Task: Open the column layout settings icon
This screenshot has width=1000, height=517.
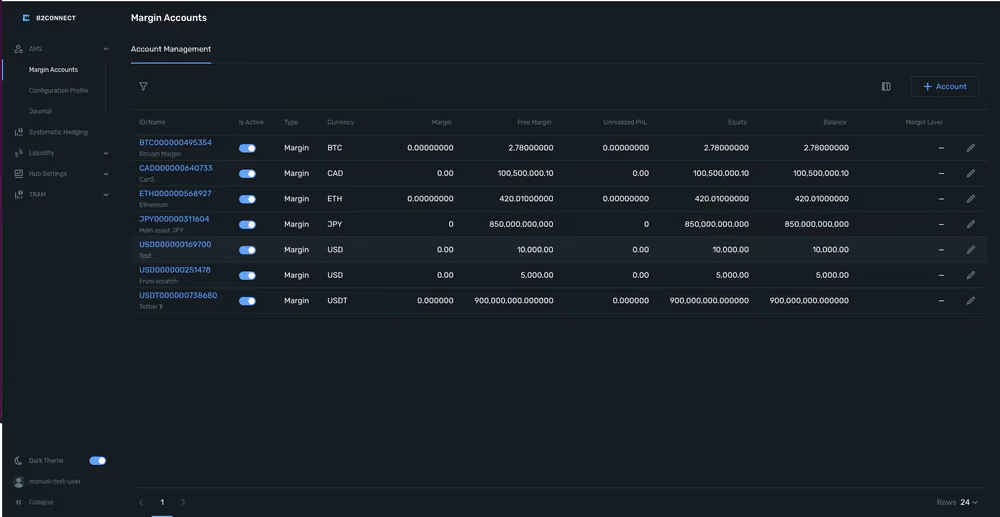Action: pos(886,86)
